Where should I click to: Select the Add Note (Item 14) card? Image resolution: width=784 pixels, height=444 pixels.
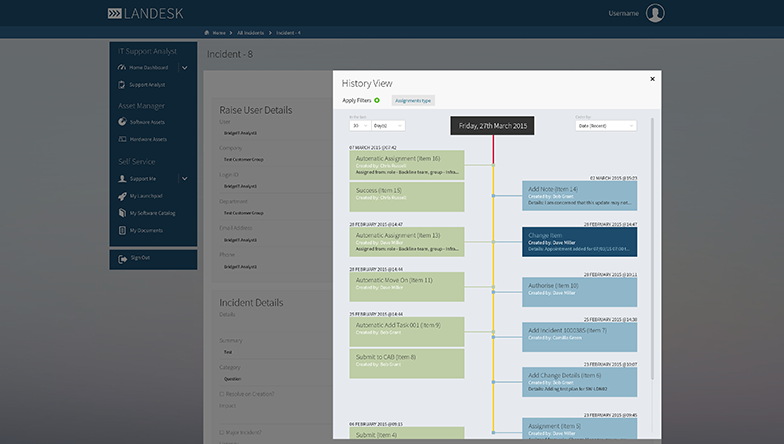tap(579, 194)
